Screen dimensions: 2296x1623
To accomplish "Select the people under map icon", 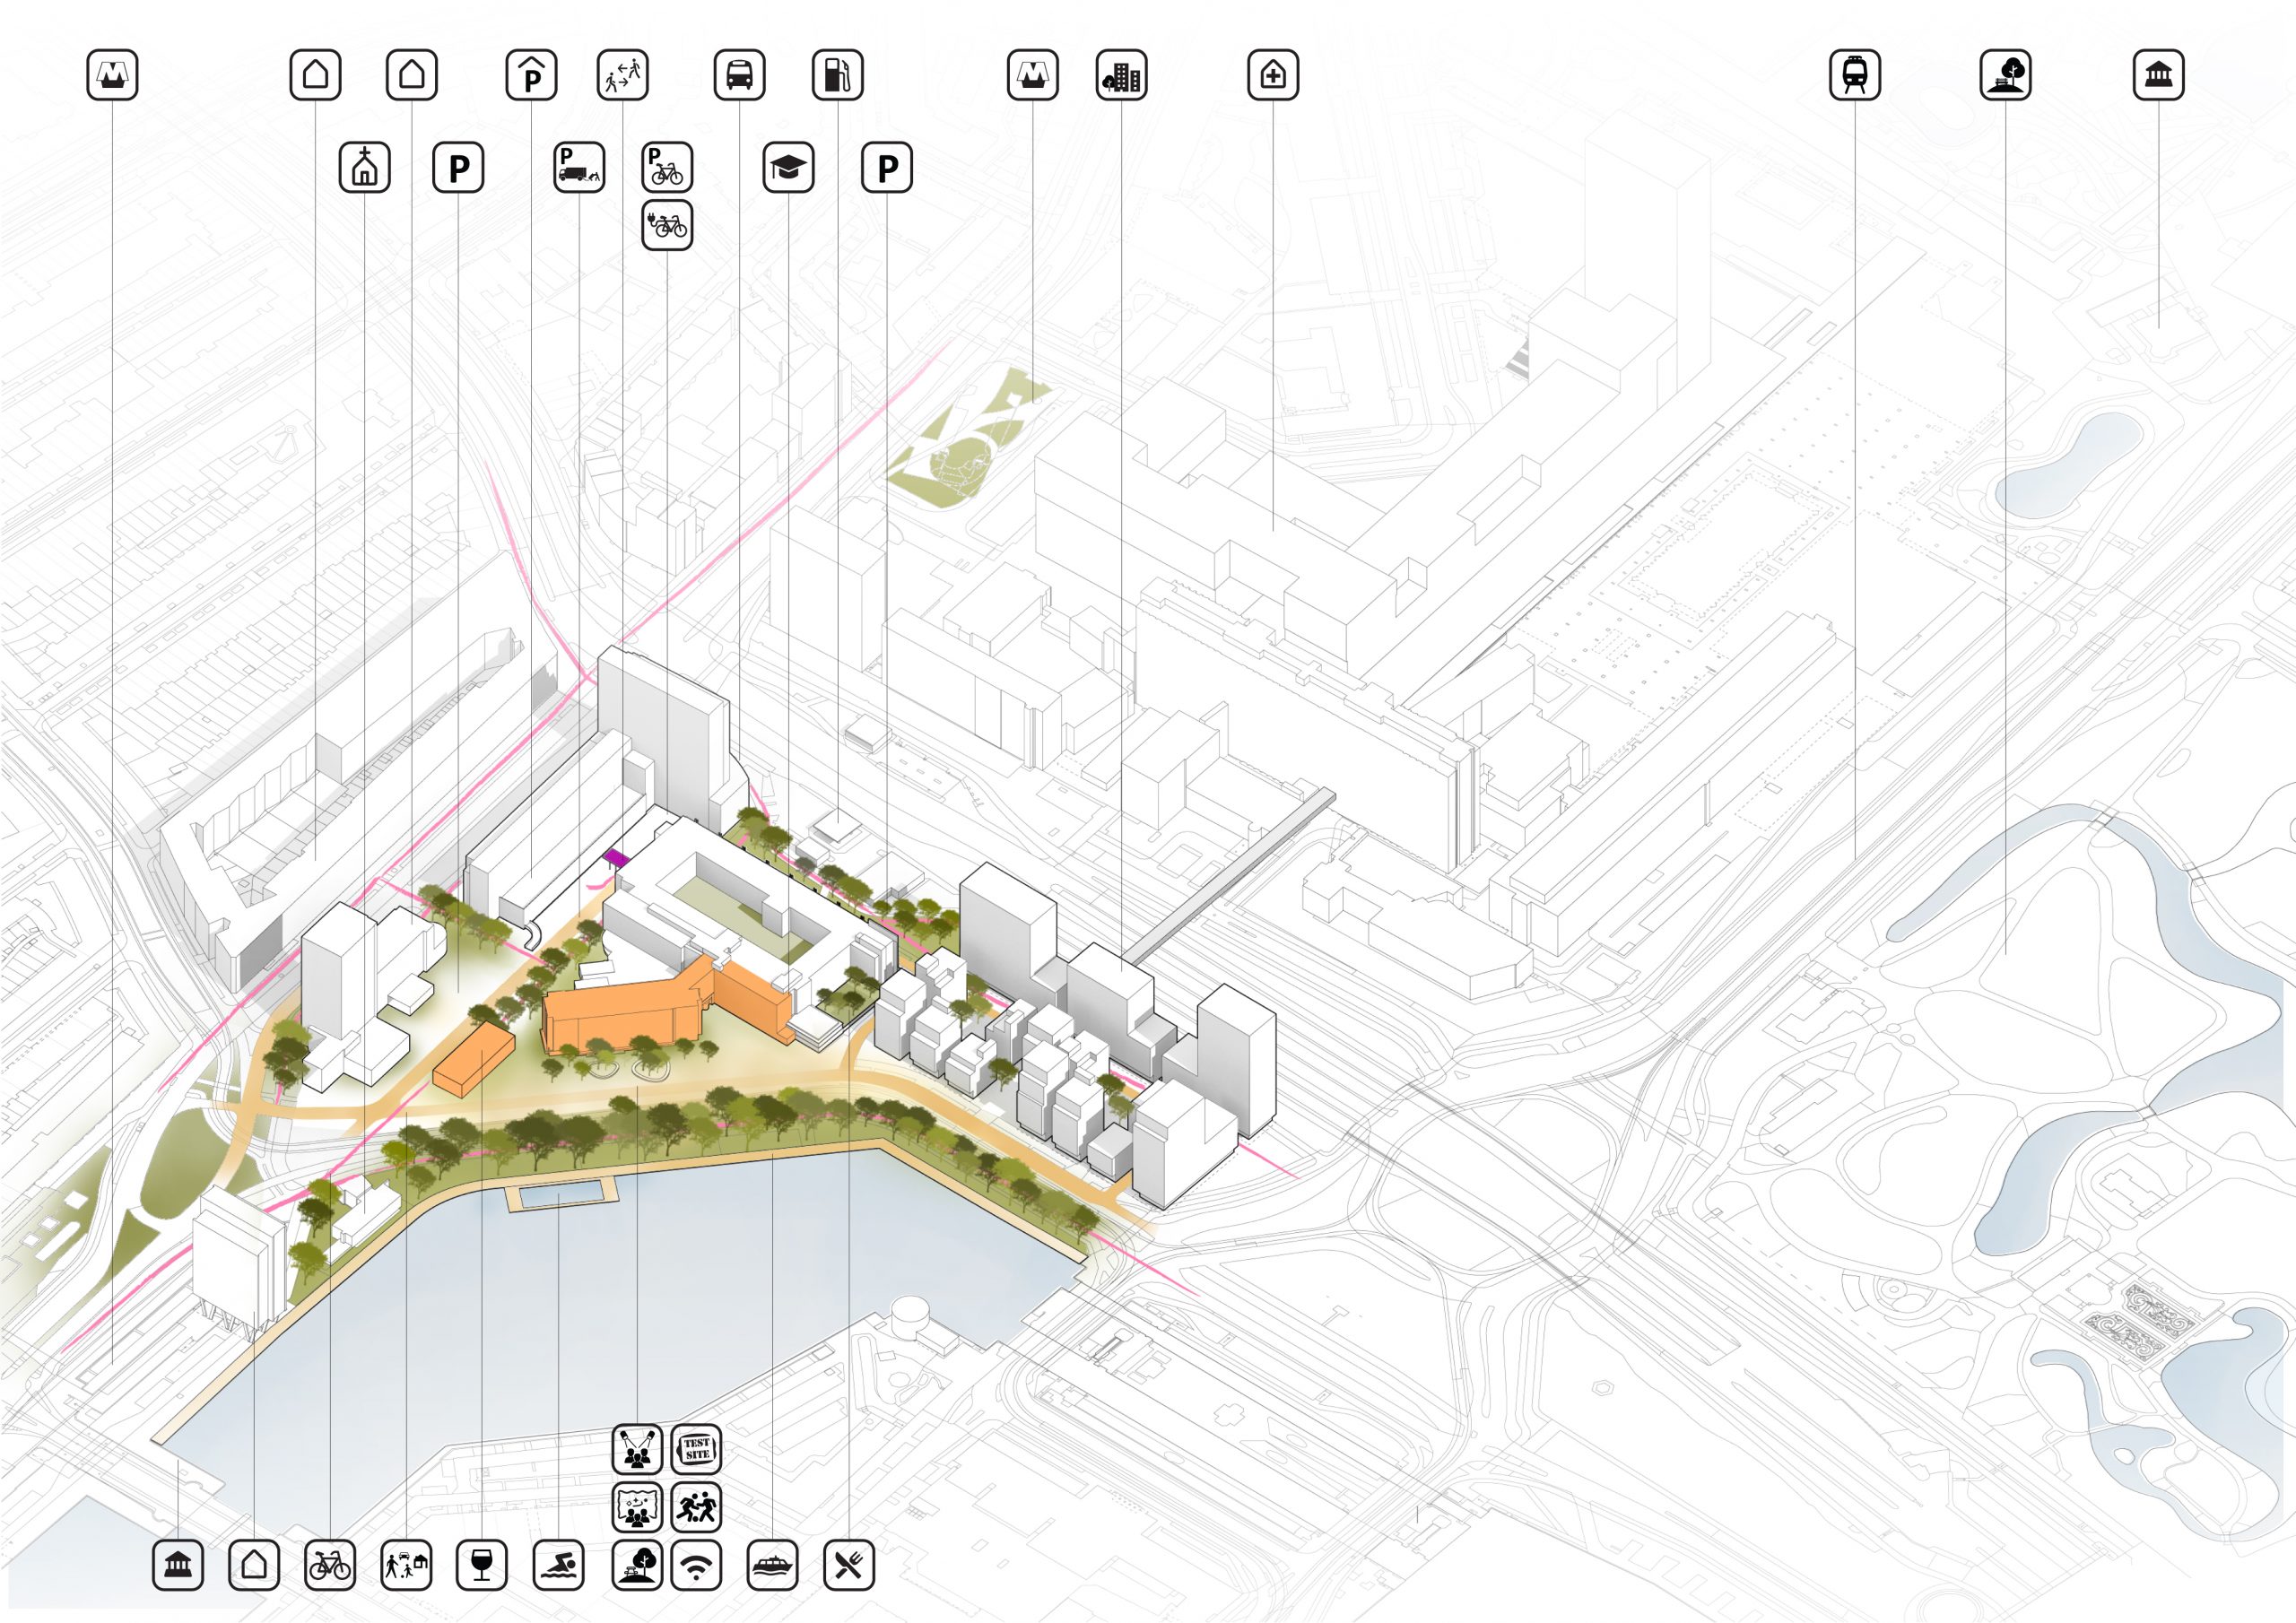I will point(637,1507).
